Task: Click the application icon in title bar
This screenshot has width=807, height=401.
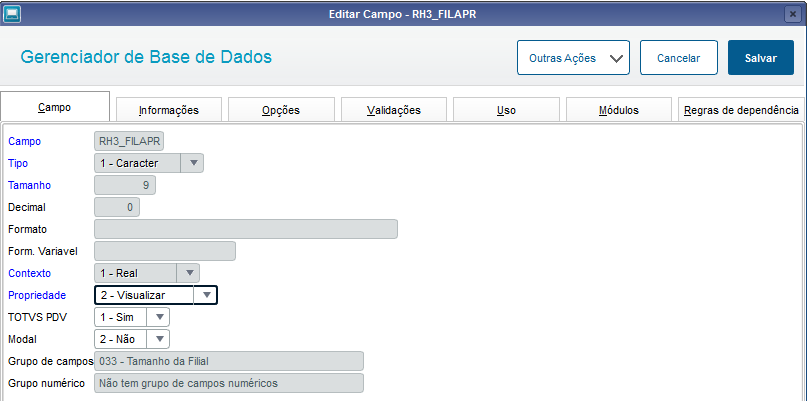Action: point(11,13)
